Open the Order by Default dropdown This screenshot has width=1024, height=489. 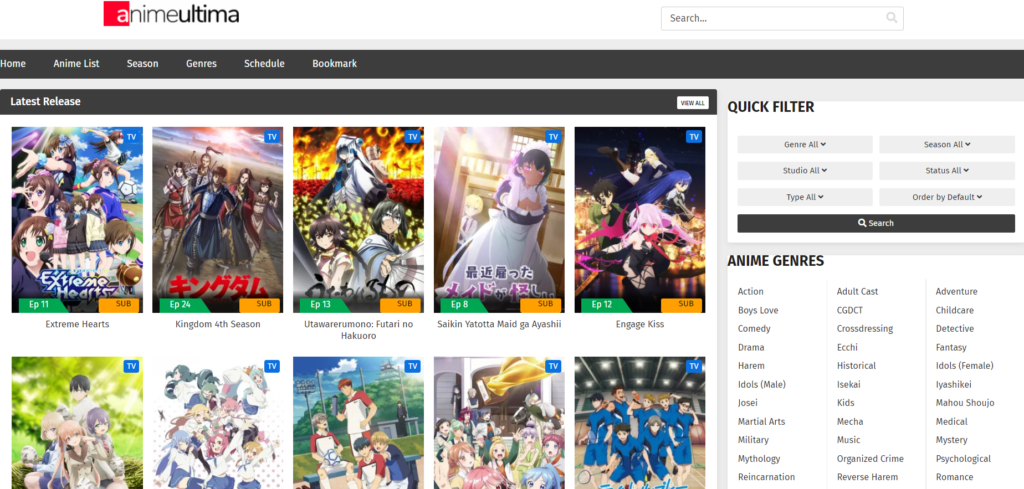tap(946, 197)
